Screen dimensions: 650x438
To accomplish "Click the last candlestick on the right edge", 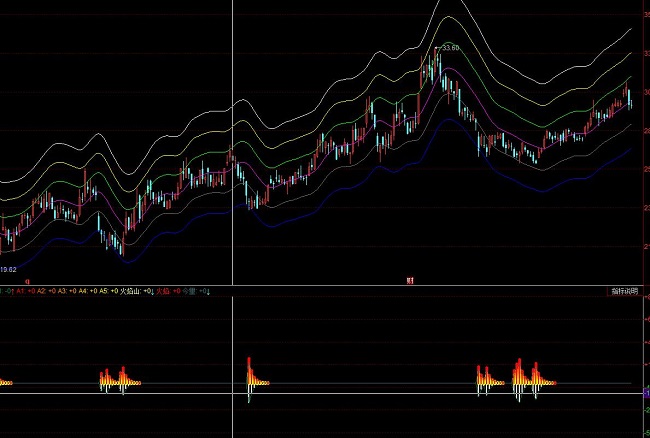I will coord(629,100).
